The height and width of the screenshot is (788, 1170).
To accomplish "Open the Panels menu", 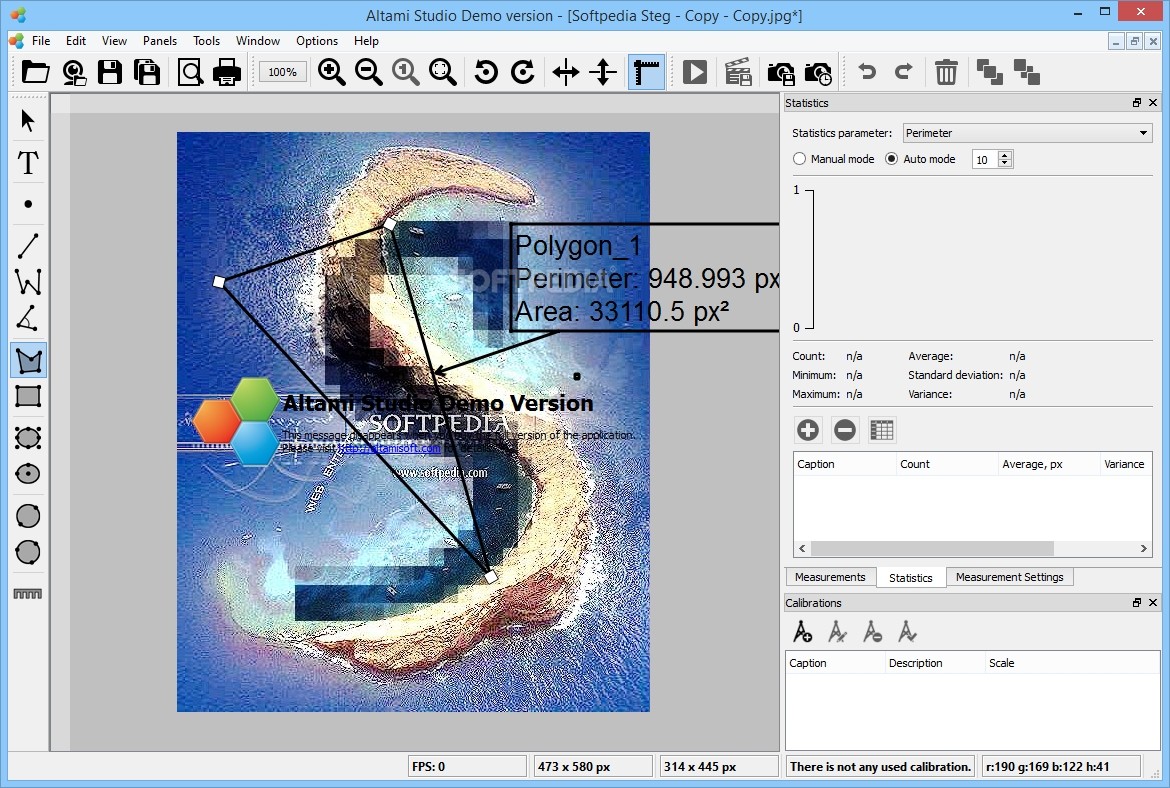I will coord(160,40).
